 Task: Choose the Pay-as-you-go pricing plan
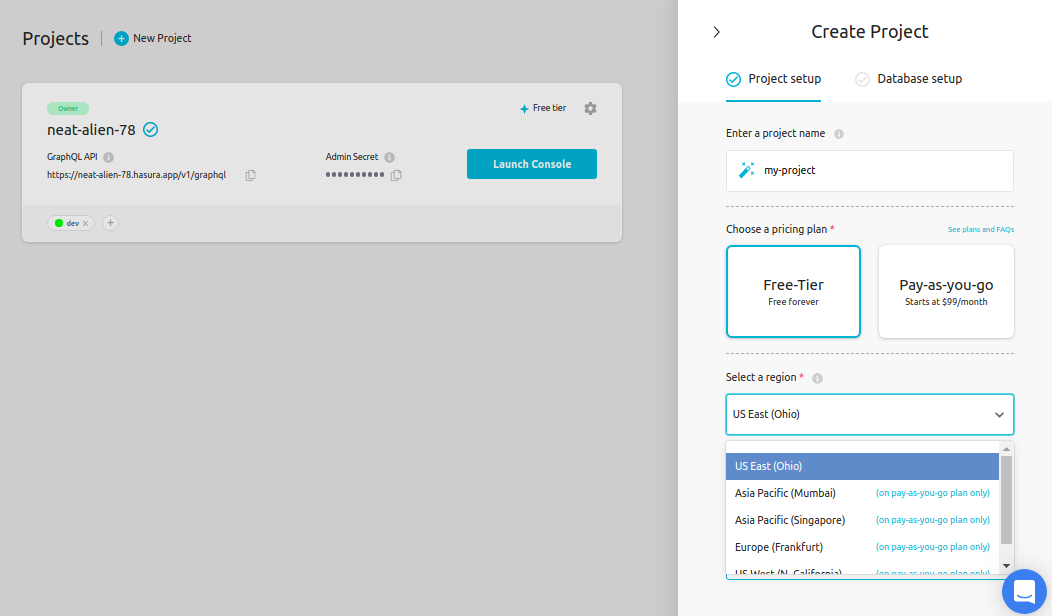946,291
